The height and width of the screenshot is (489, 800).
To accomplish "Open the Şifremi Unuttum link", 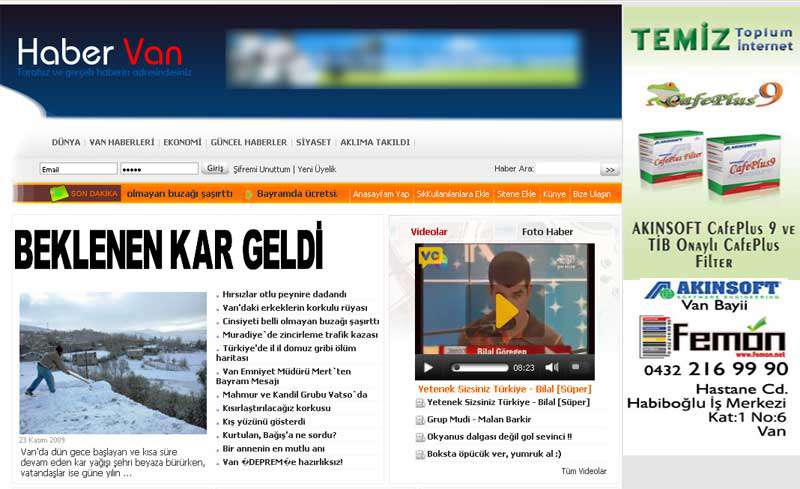I will (261, 169).
